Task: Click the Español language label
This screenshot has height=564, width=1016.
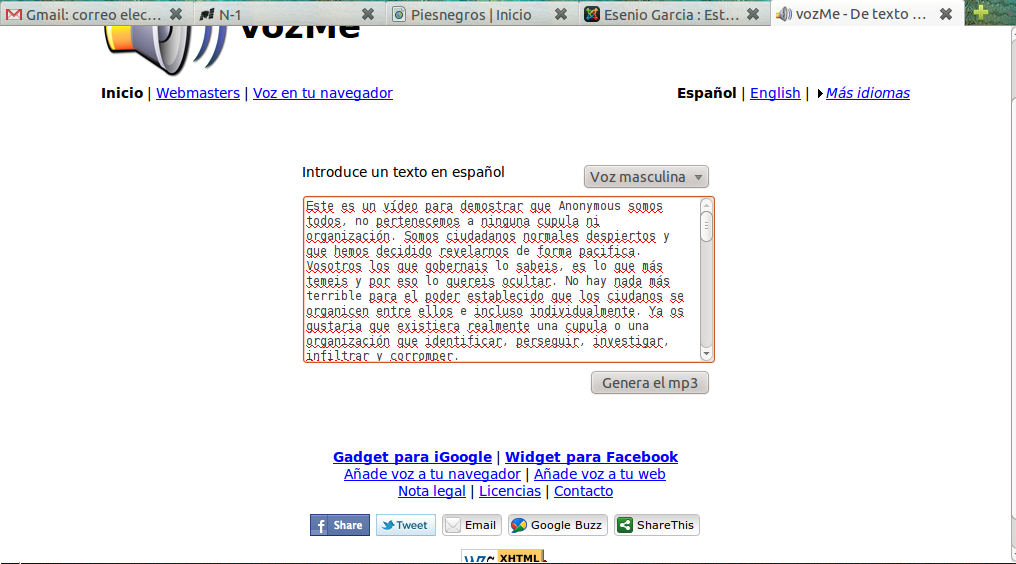Action: coord(706,93)
